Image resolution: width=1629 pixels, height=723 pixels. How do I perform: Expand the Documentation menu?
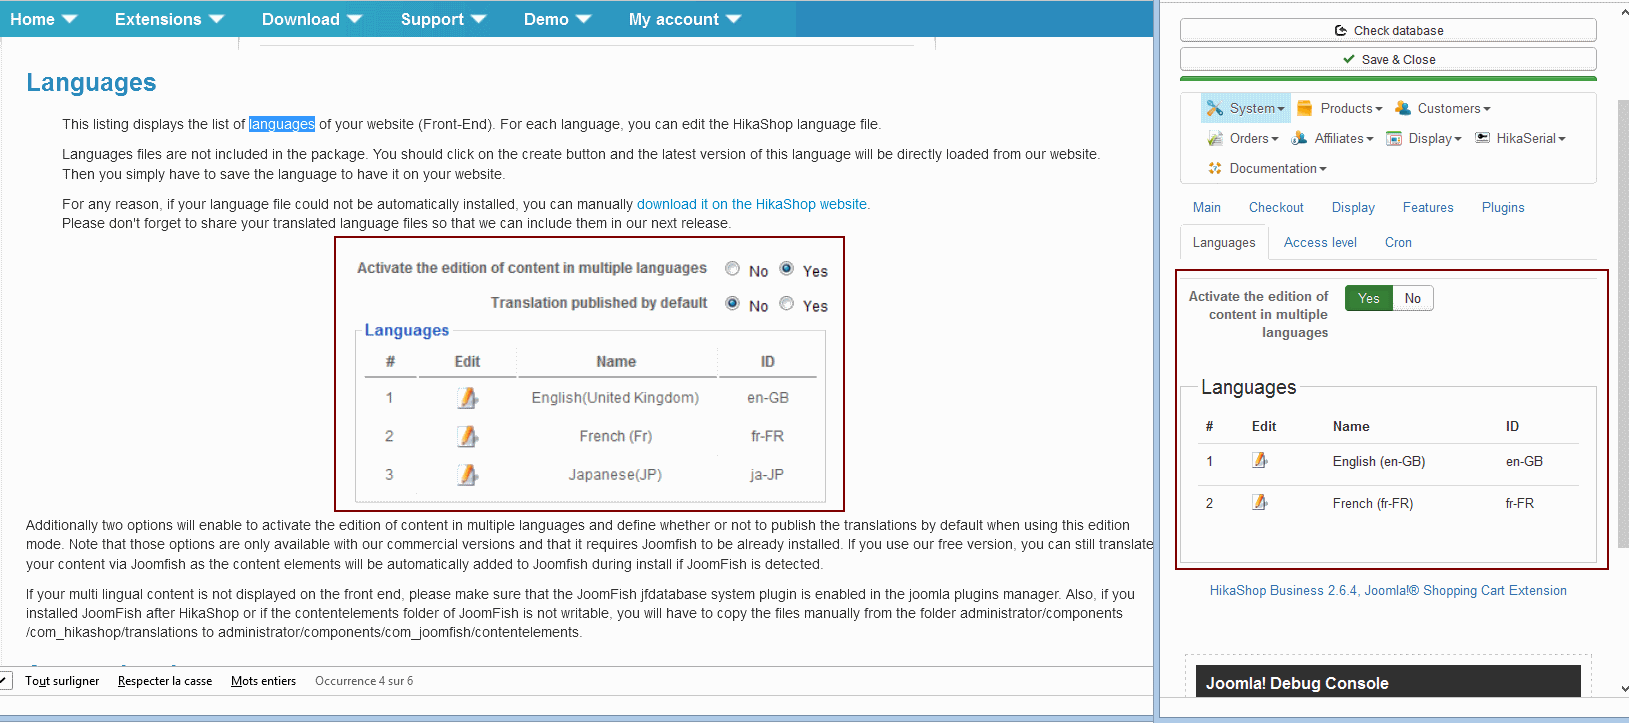(1267, 168)
